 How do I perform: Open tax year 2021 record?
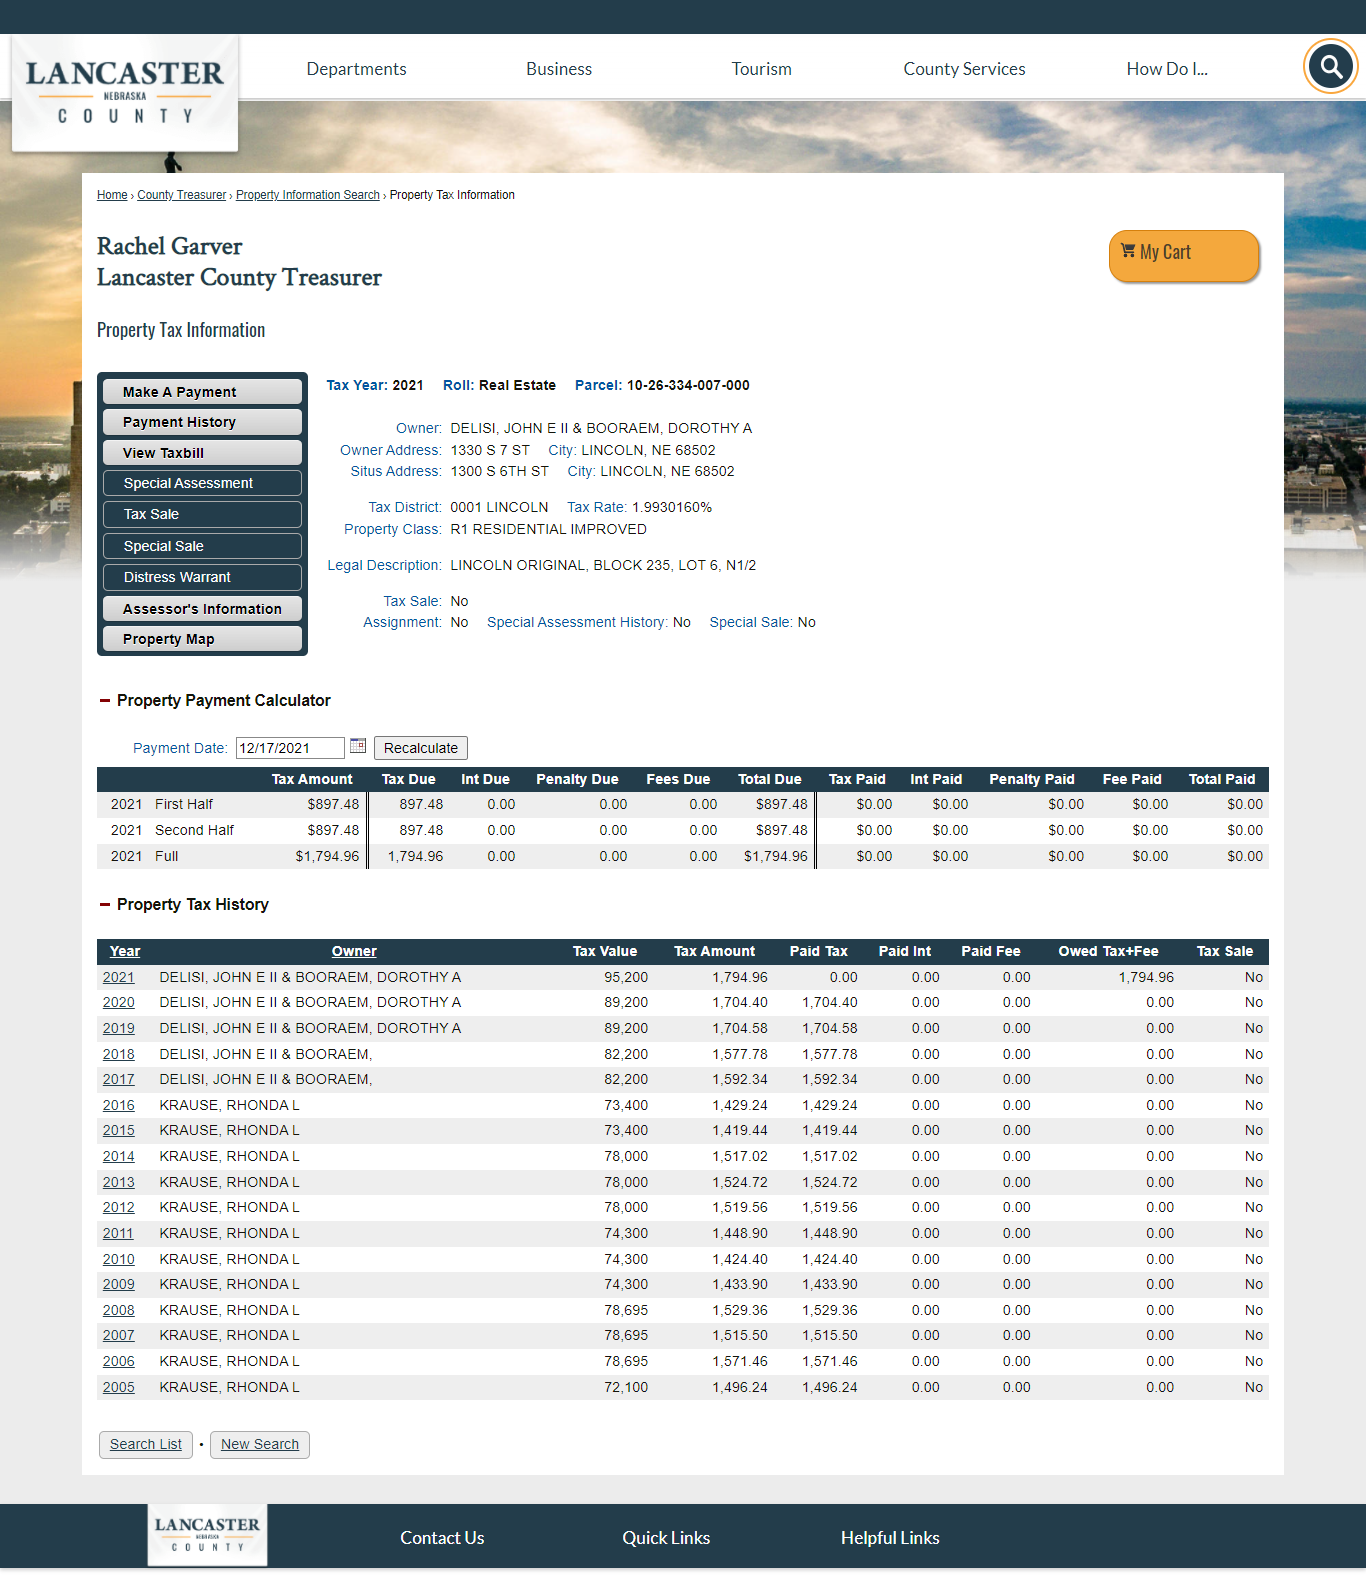pyautogui.click(x=118, y=977)
